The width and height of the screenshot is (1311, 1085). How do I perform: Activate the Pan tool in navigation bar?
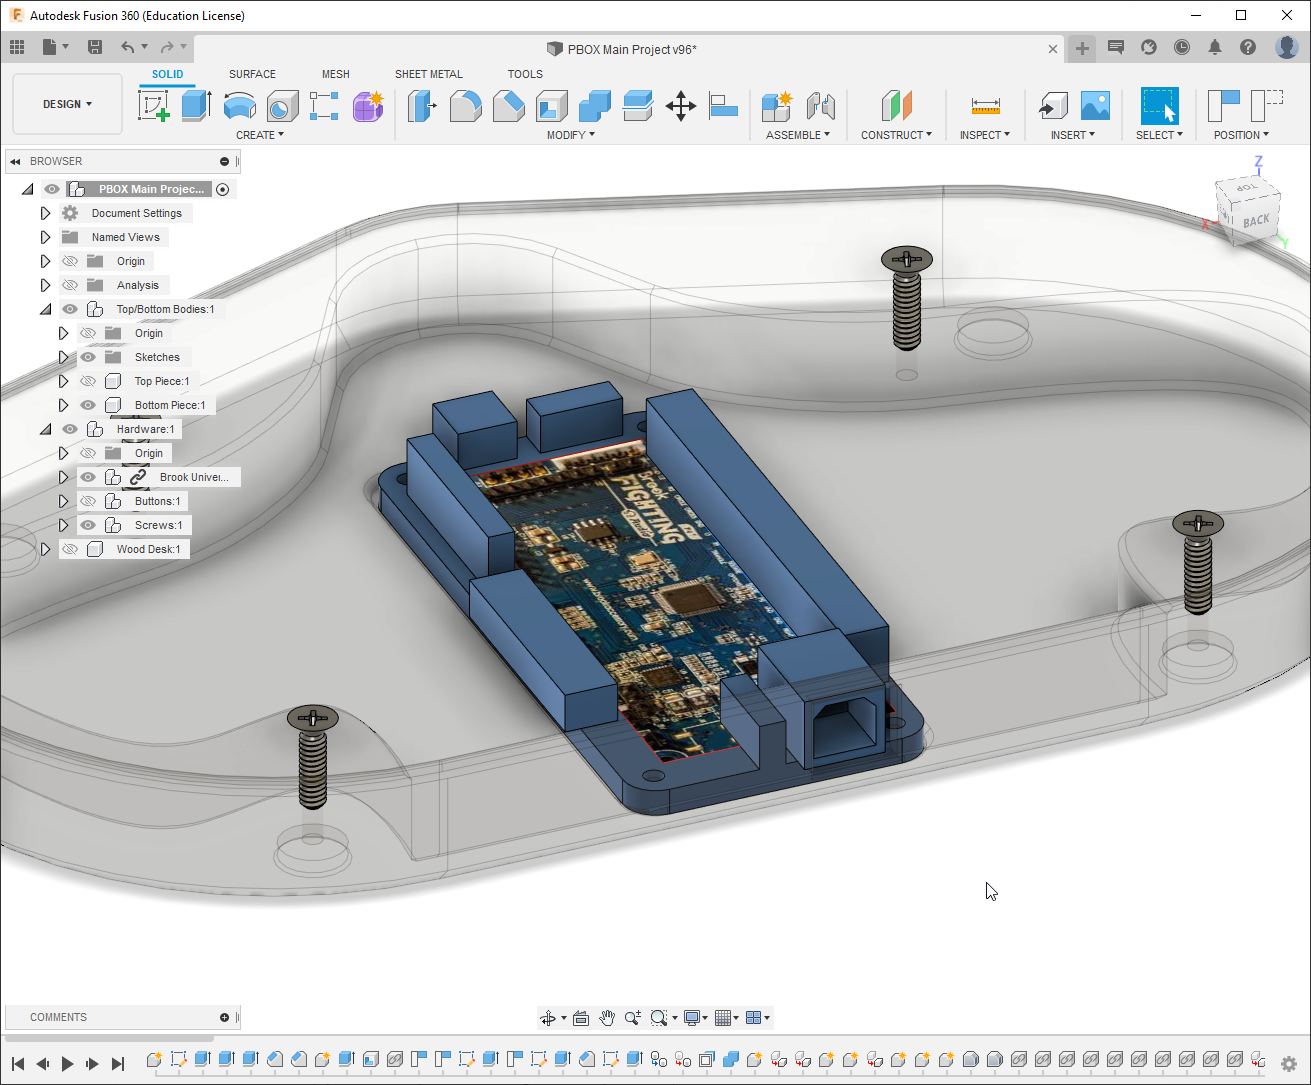[606, 1017]
